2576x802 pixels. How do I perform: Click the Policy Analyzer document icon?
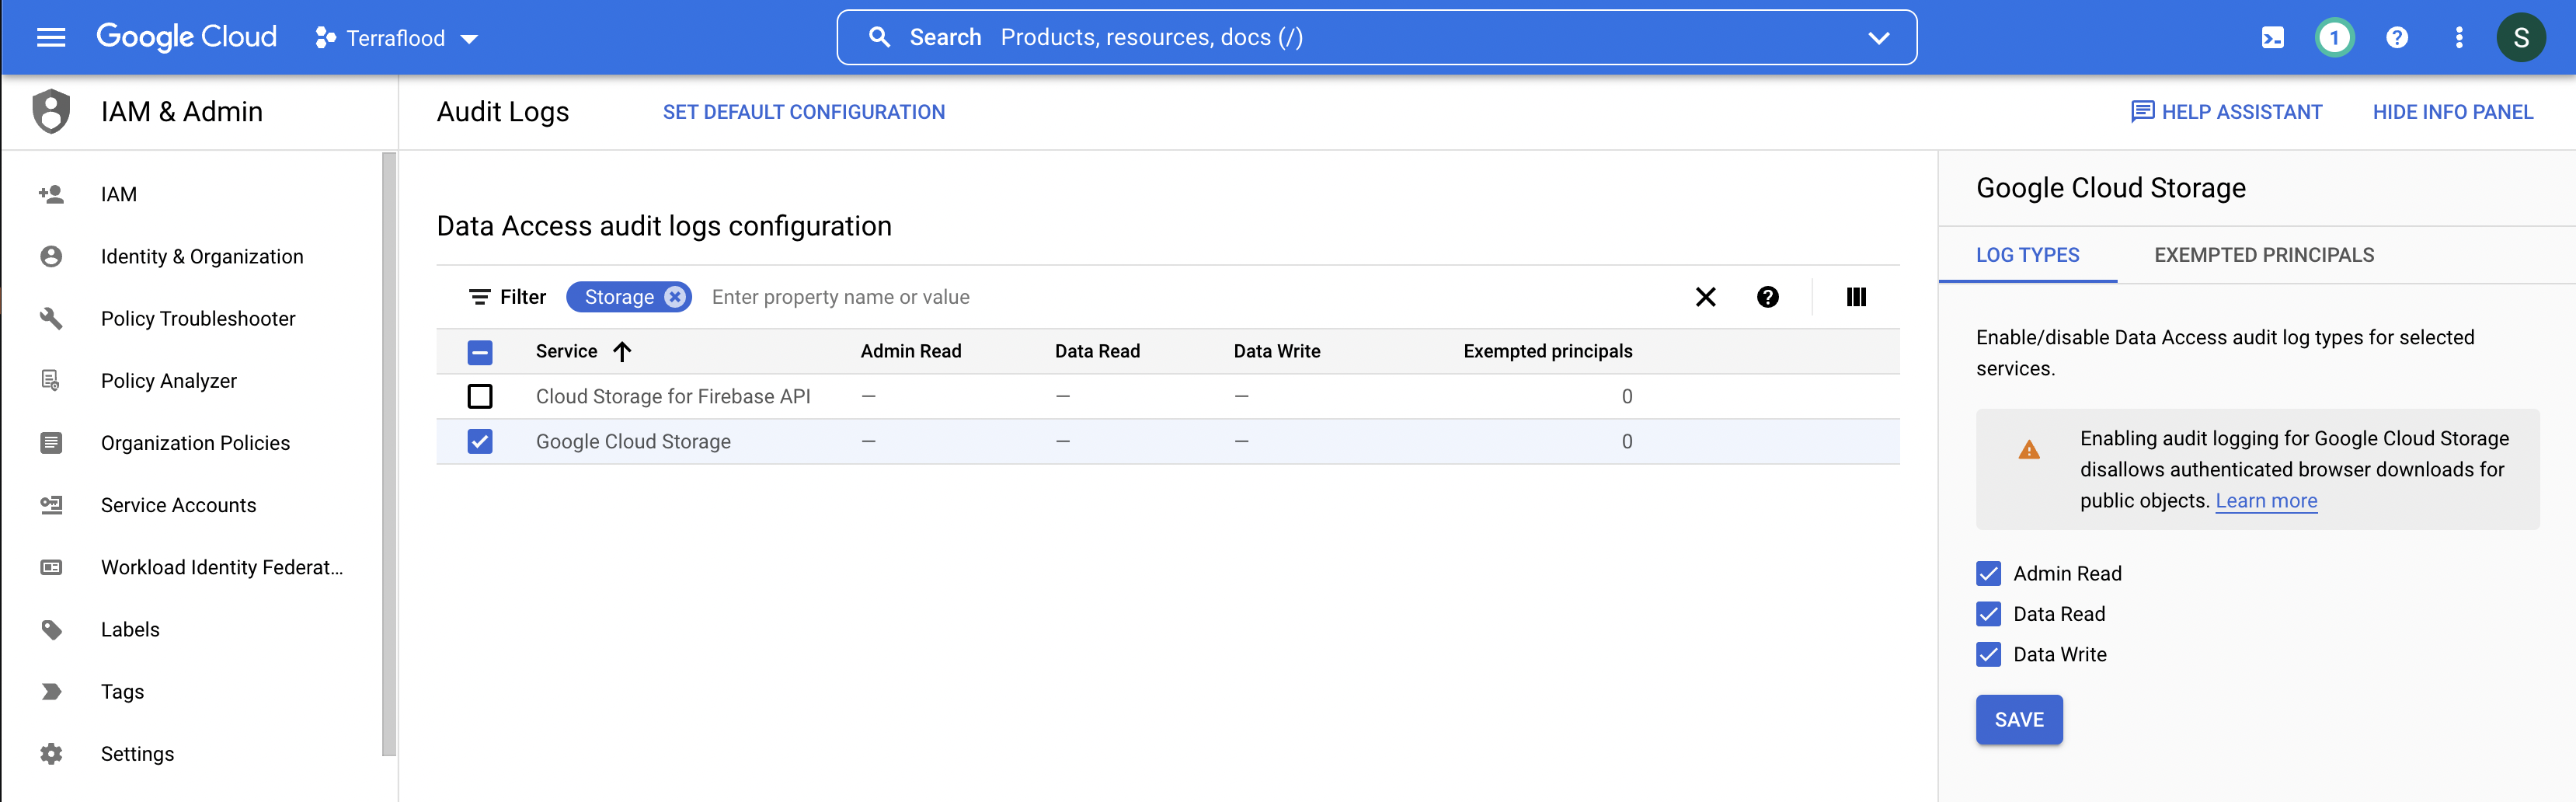(51, 380)
